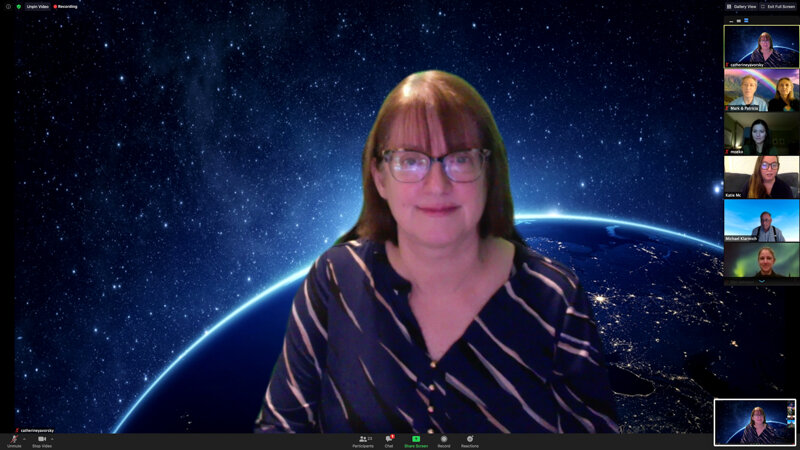Click the self-view thumbnail bottom right
The height and width of the screenshot is (450, 800).
coord(755,422)
